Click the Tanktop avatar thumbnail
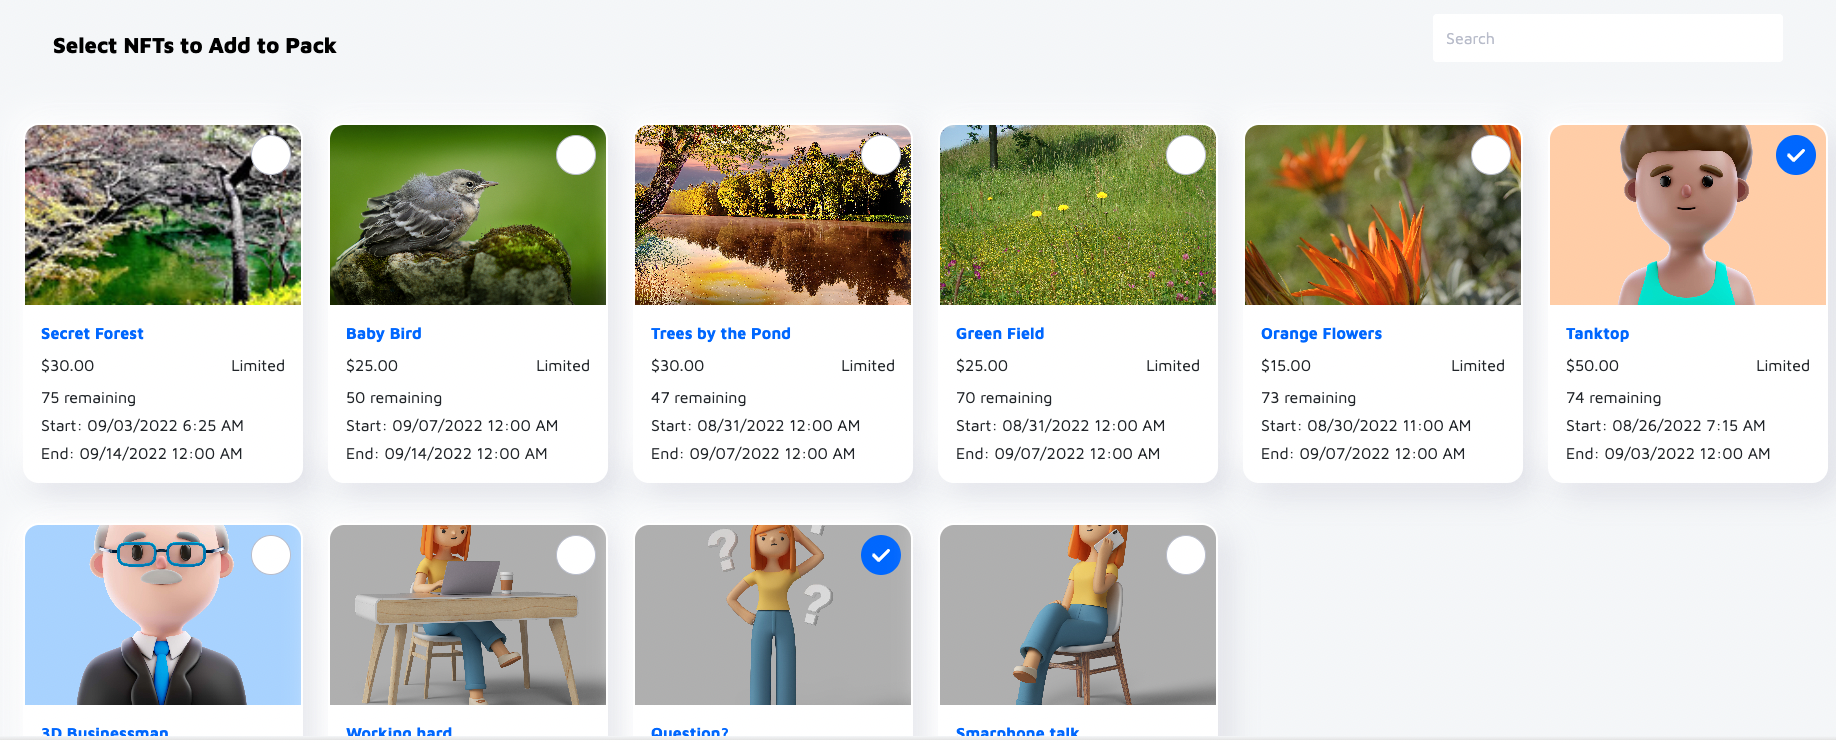The height and width of the screenshot is (743, 1836). (1688, 215)
